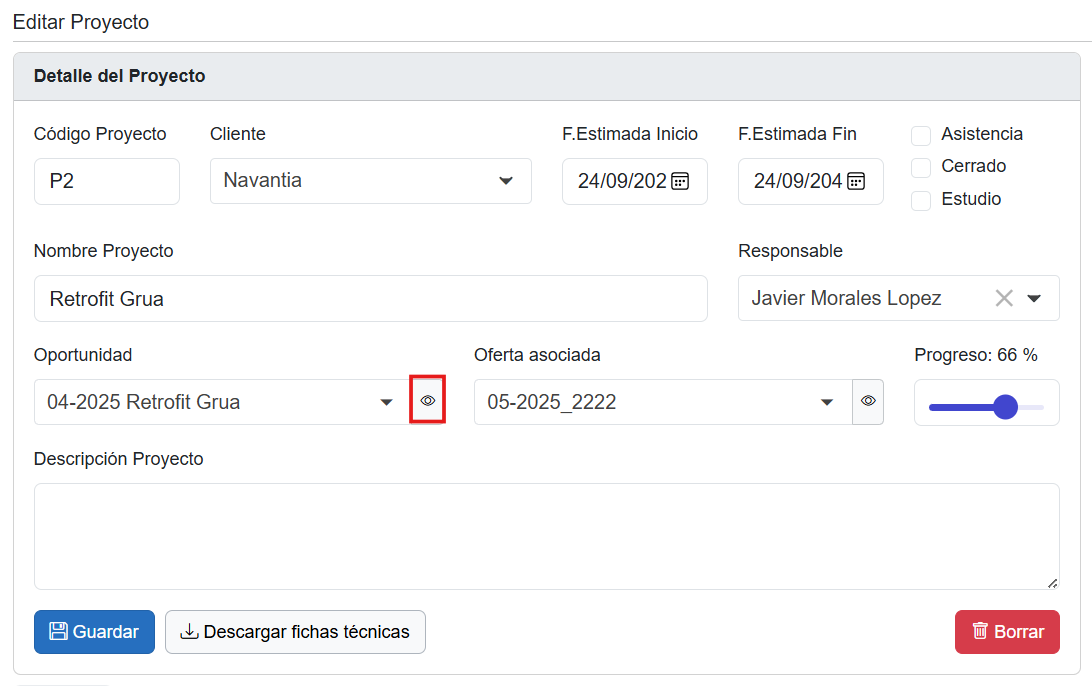Click Descargar fichas técnicas button
1092x686 pixels.
point(295,632)
